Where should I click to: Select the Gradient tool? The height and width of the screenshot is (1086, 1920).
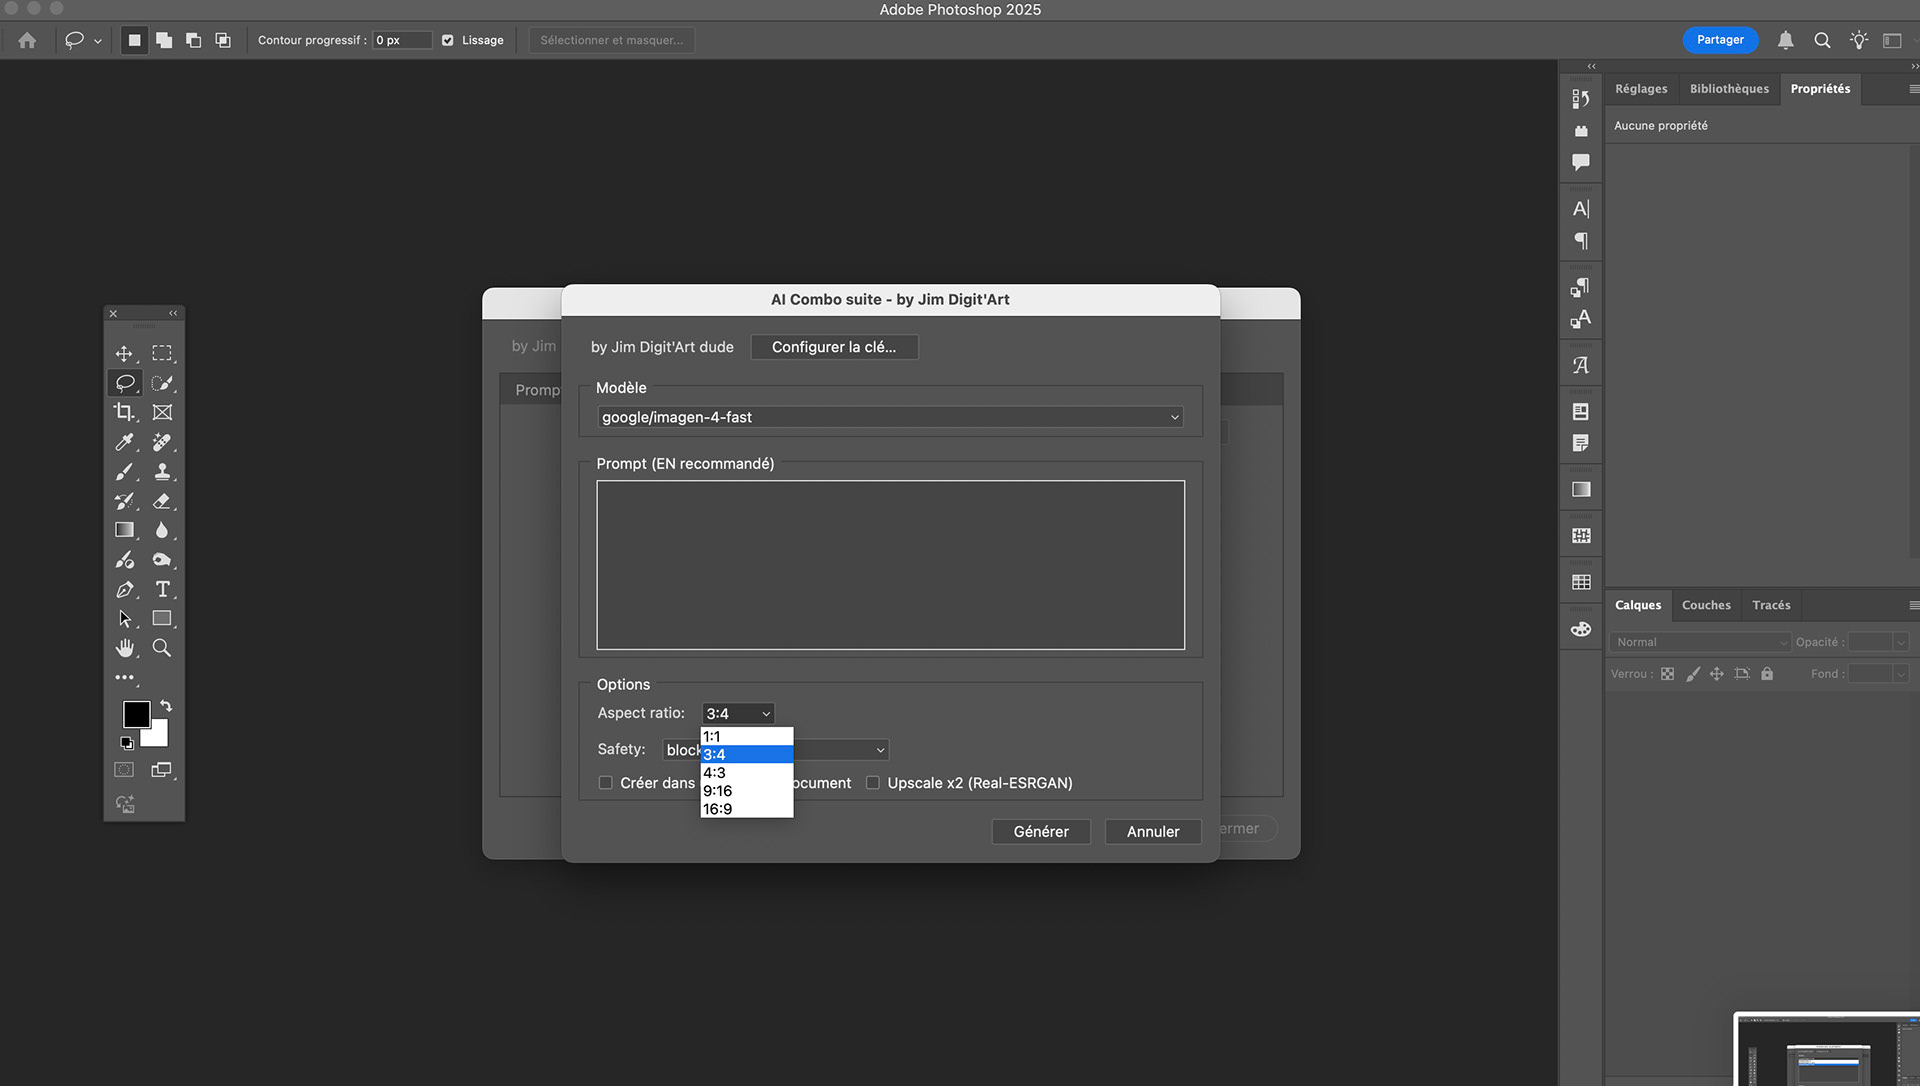pos(124,530)
